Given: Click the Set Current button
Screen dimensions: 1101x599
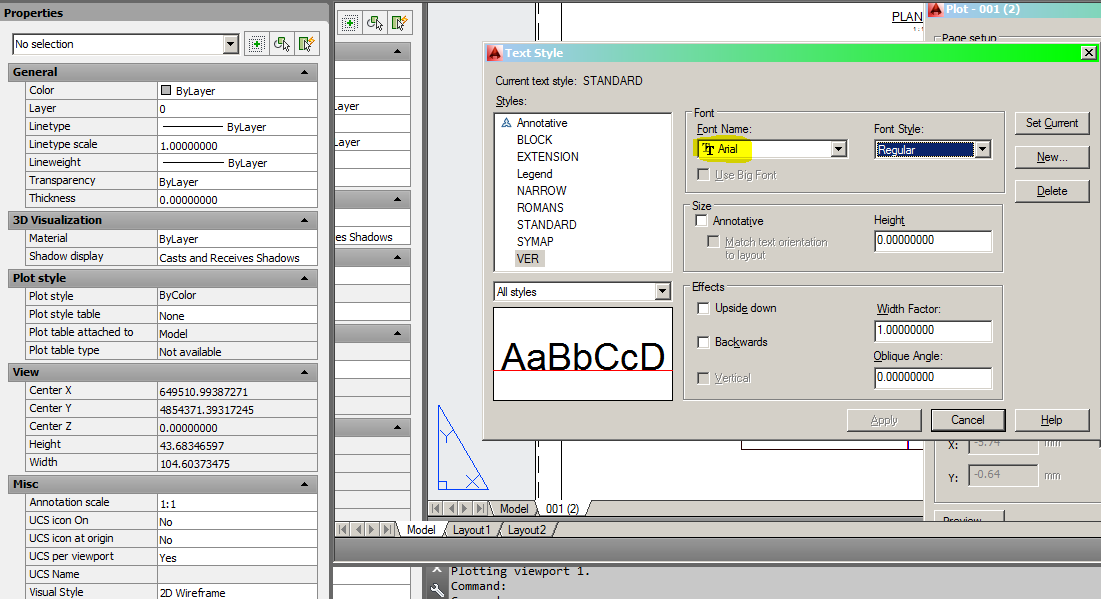Looking at the screenshot, I should 1051,123.
